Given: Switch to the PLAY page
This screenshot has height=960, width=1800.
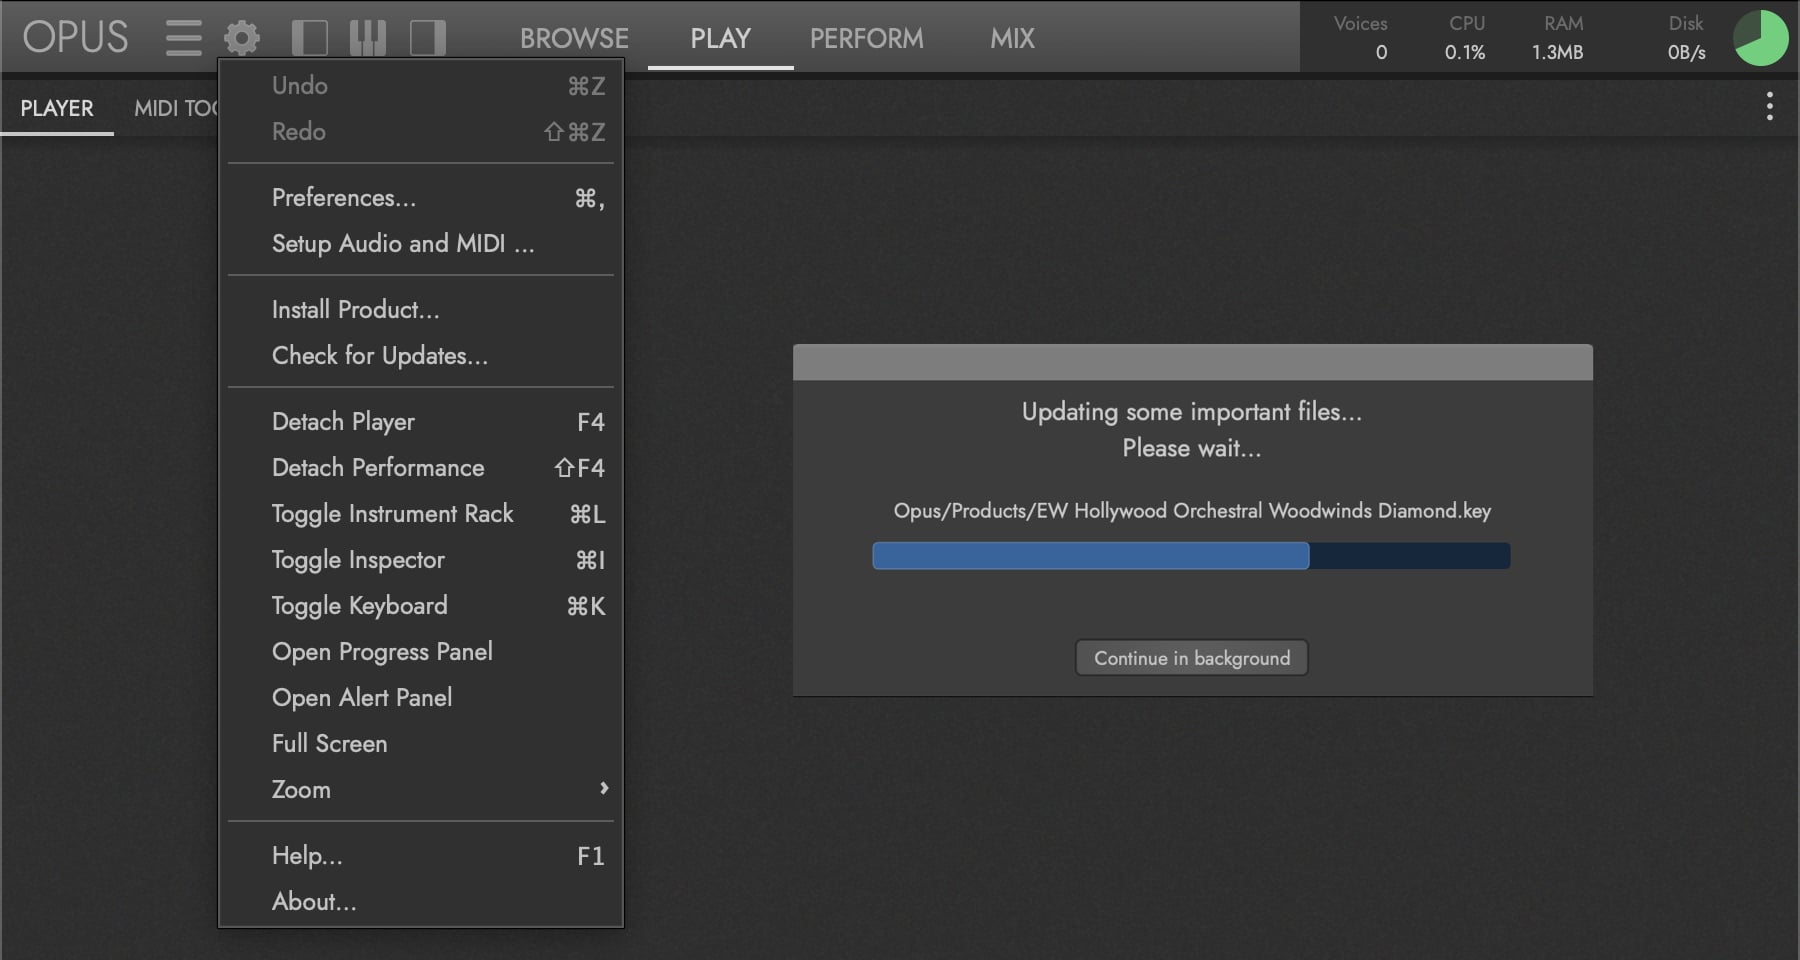Looking at the screenshot, I should click(x=720, y=38).
